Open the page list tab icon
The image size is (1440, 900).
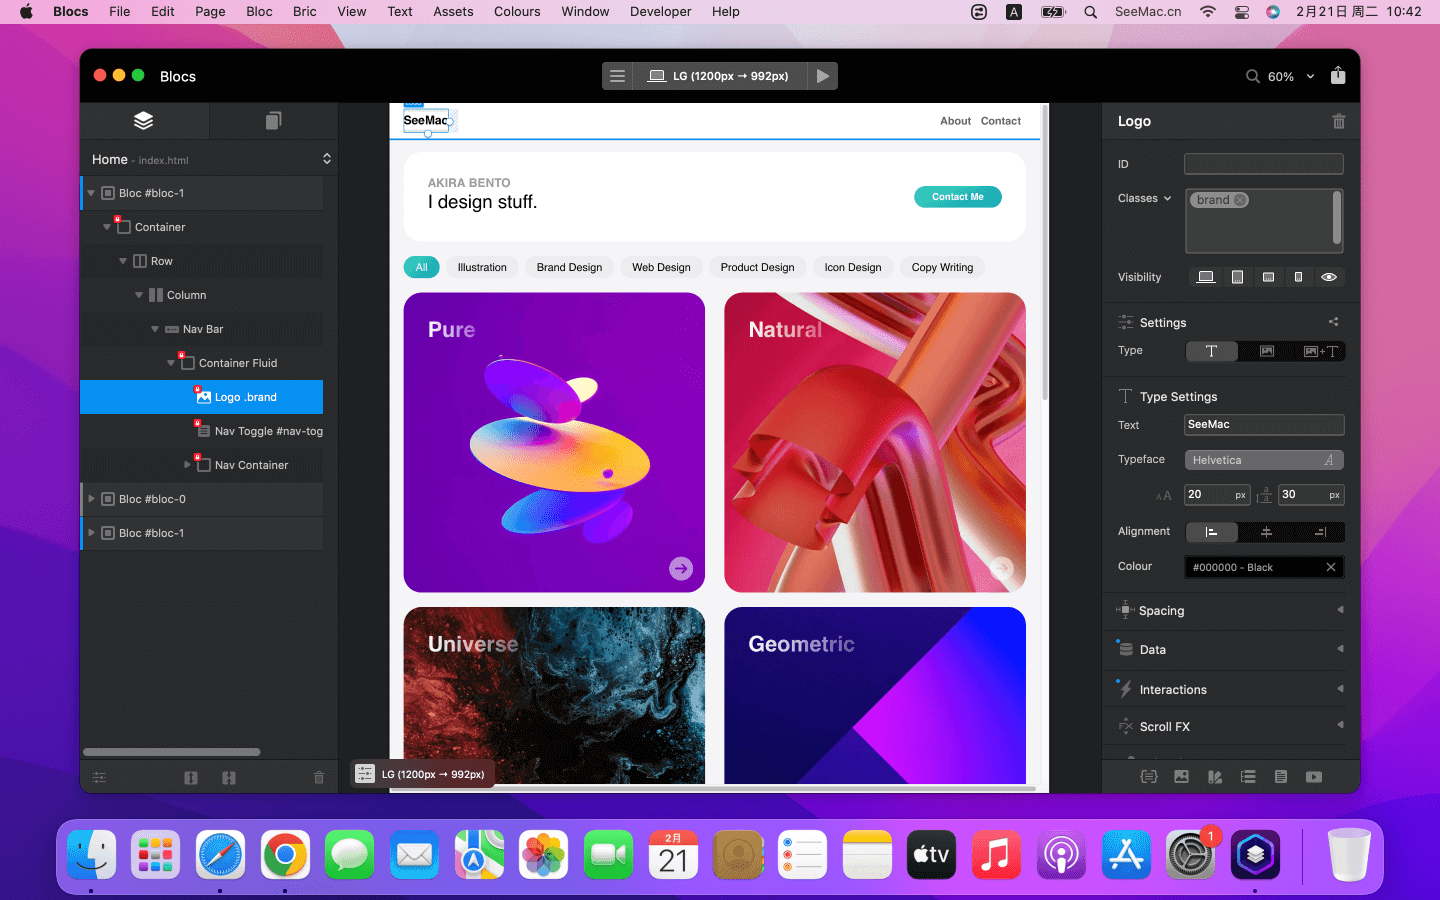pos(273,121)
